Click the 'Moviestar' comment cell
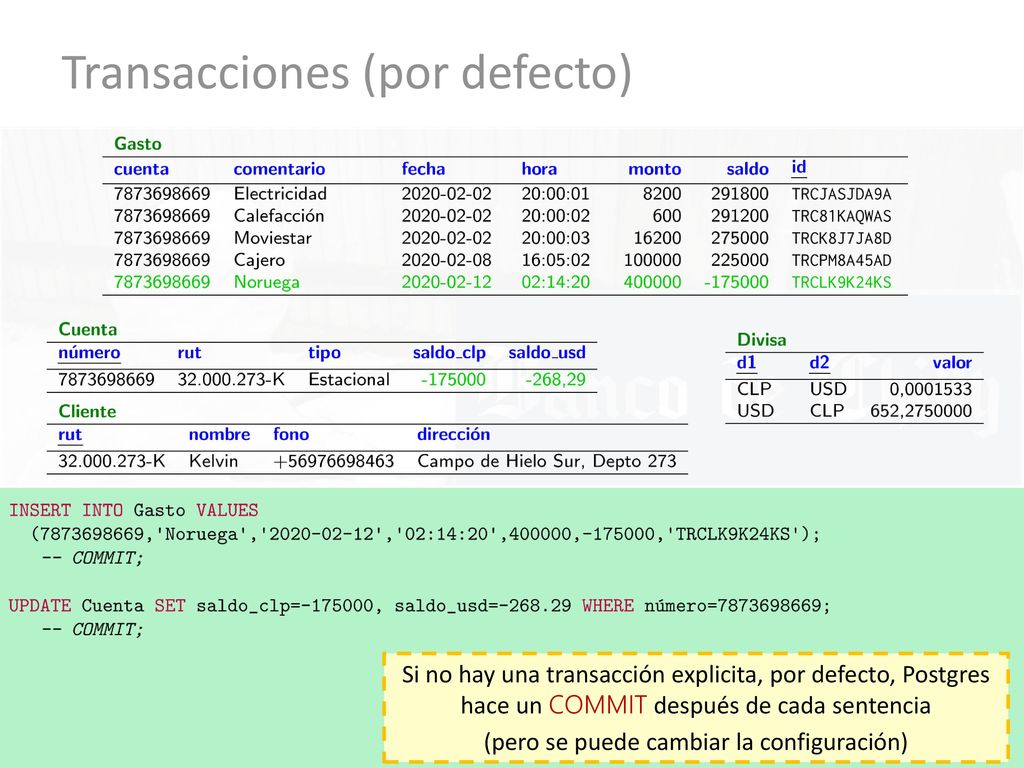 pos(272,238)
